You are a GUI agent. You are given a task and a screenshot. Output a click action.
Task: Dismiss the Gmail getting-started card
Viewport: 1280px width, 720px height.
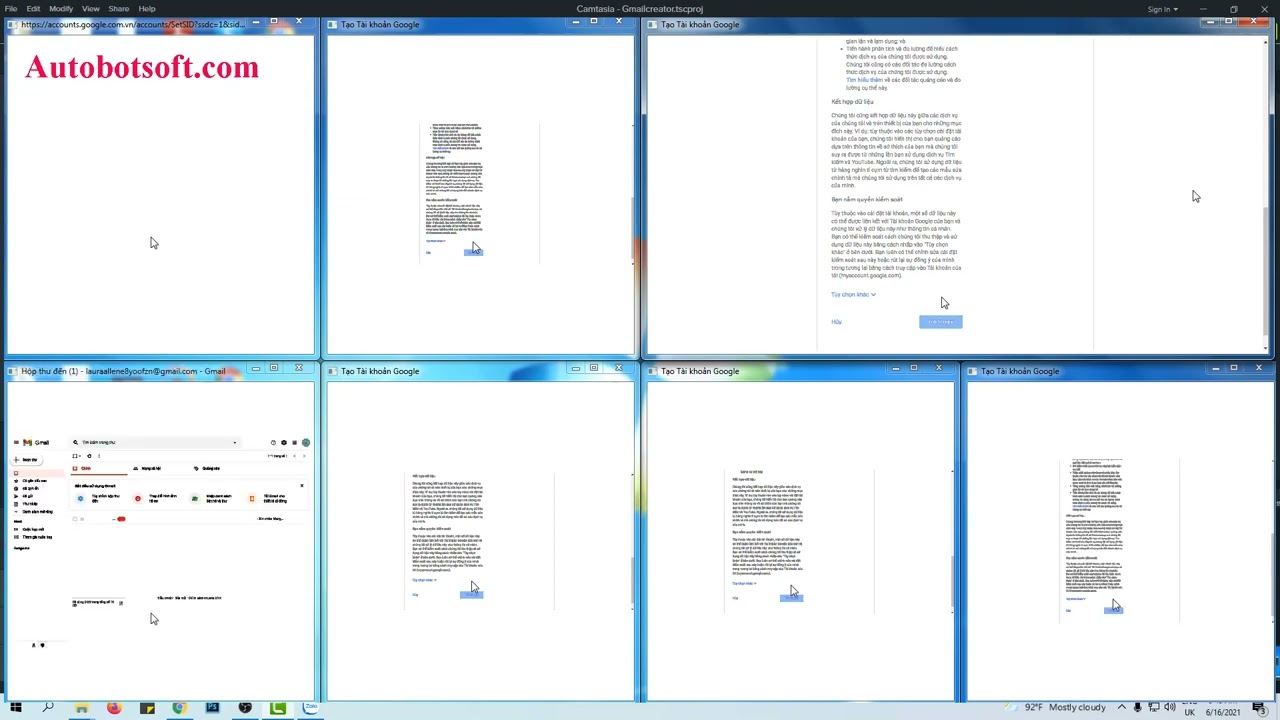tap(302, 486)
